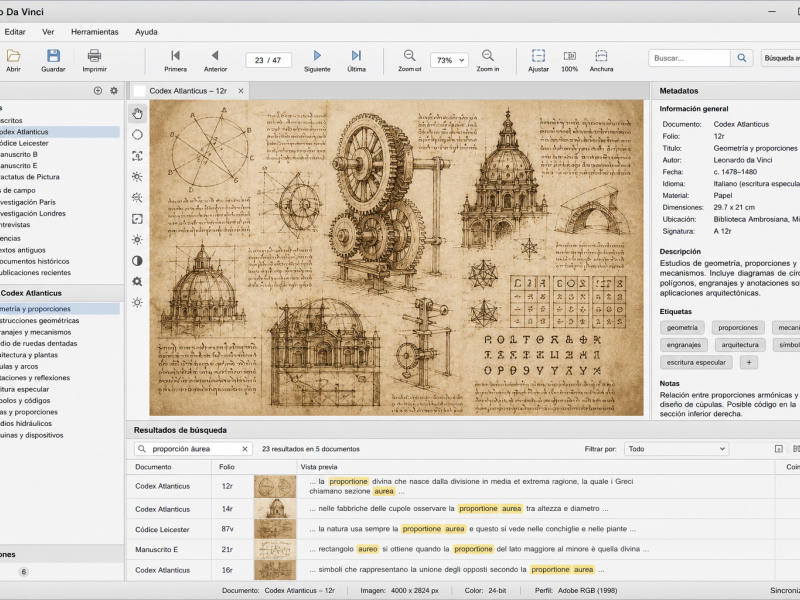Click the proporción áurea results search field
This screenshot has height=600, width=800.
[193, 449]
